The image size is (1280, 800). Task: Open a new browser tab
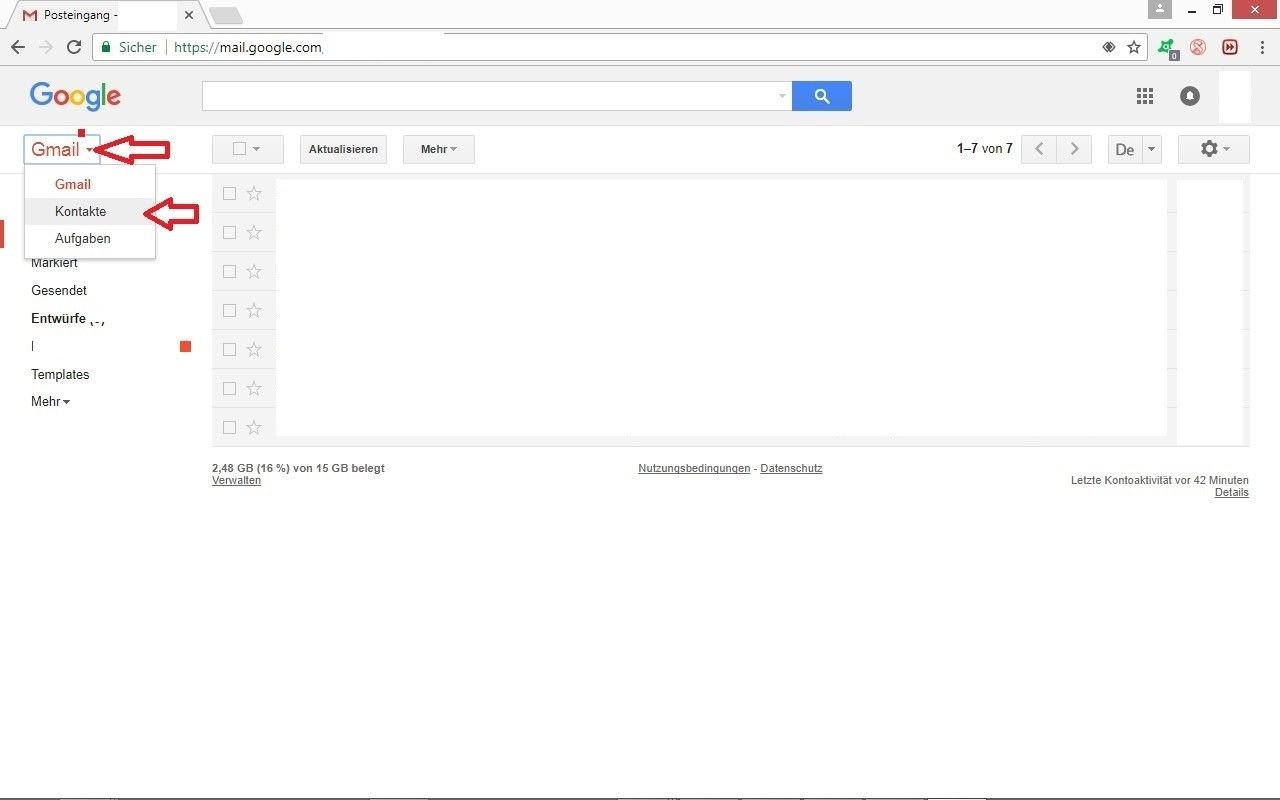point(226,15)
